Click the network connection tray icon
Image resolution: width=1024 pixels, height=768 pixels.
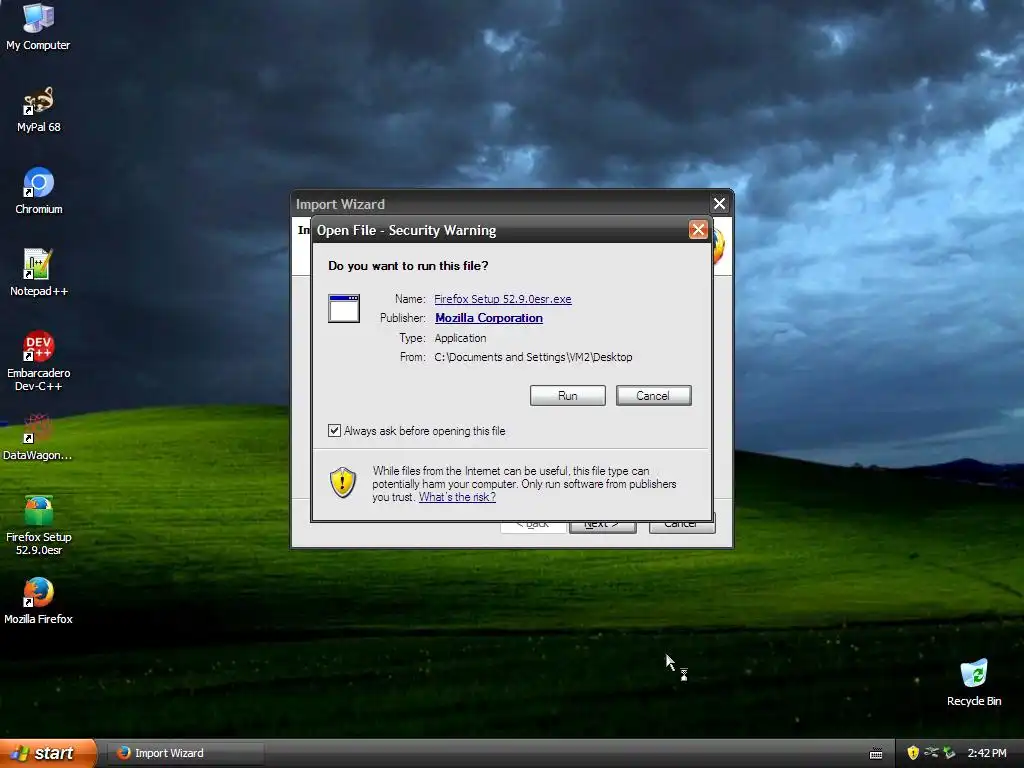[931, 753]
